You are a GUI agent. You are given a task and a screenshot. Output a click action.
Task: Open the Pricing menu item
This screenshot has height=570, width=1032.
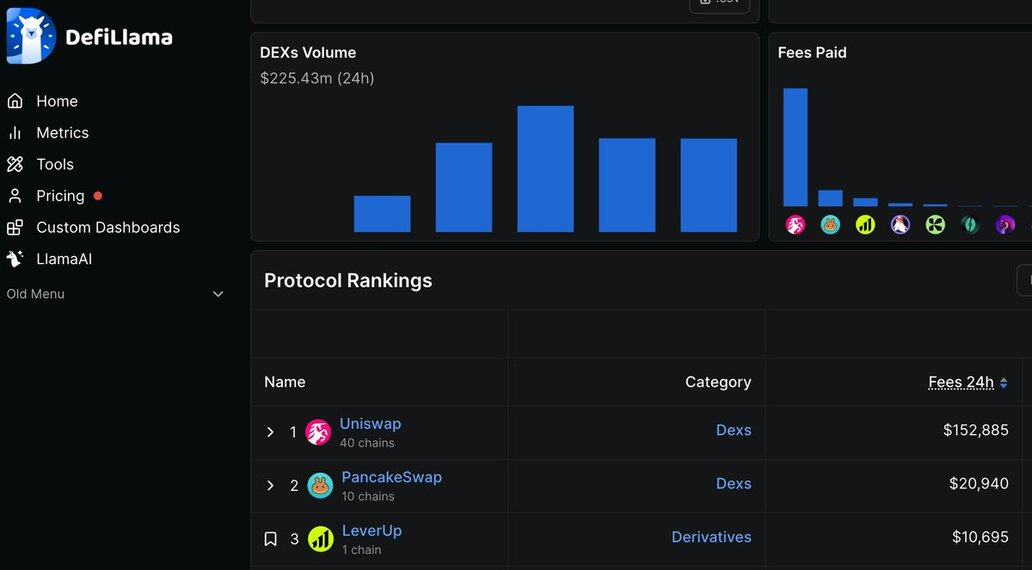60,196
